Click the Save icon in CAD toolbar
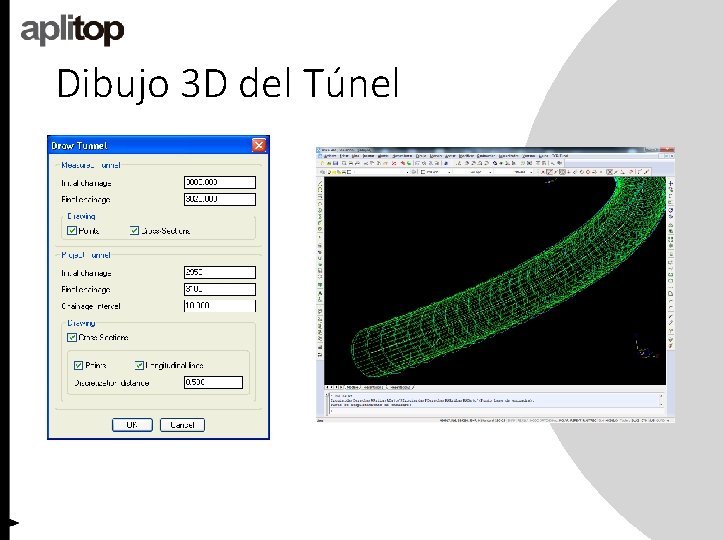The height and width of the screenshot is (540, 723). 336,163
